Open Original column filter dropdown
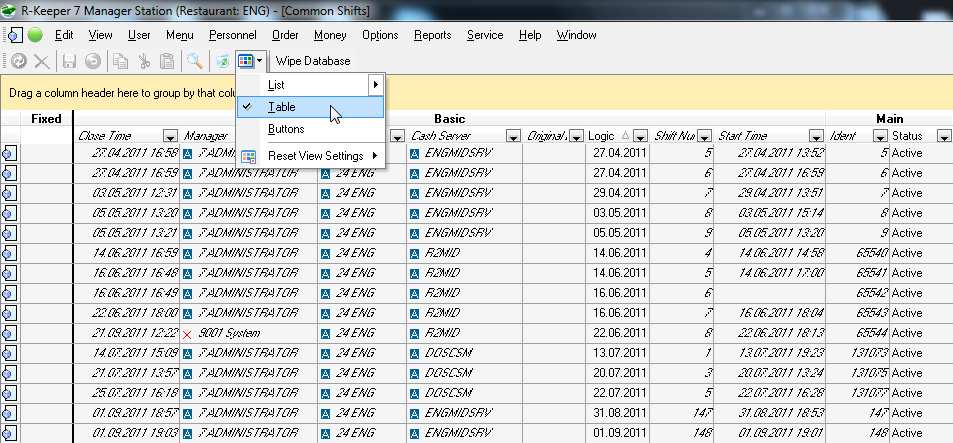 (577, 136)
